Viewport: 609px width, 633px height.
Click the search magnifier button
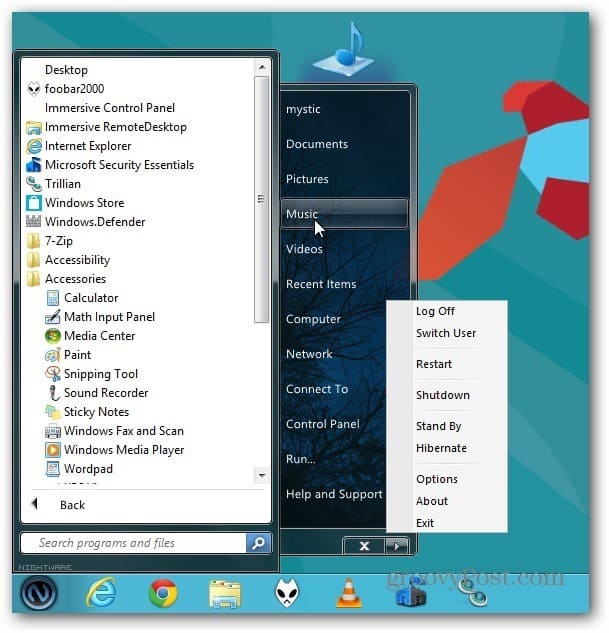tap(258, 543)
